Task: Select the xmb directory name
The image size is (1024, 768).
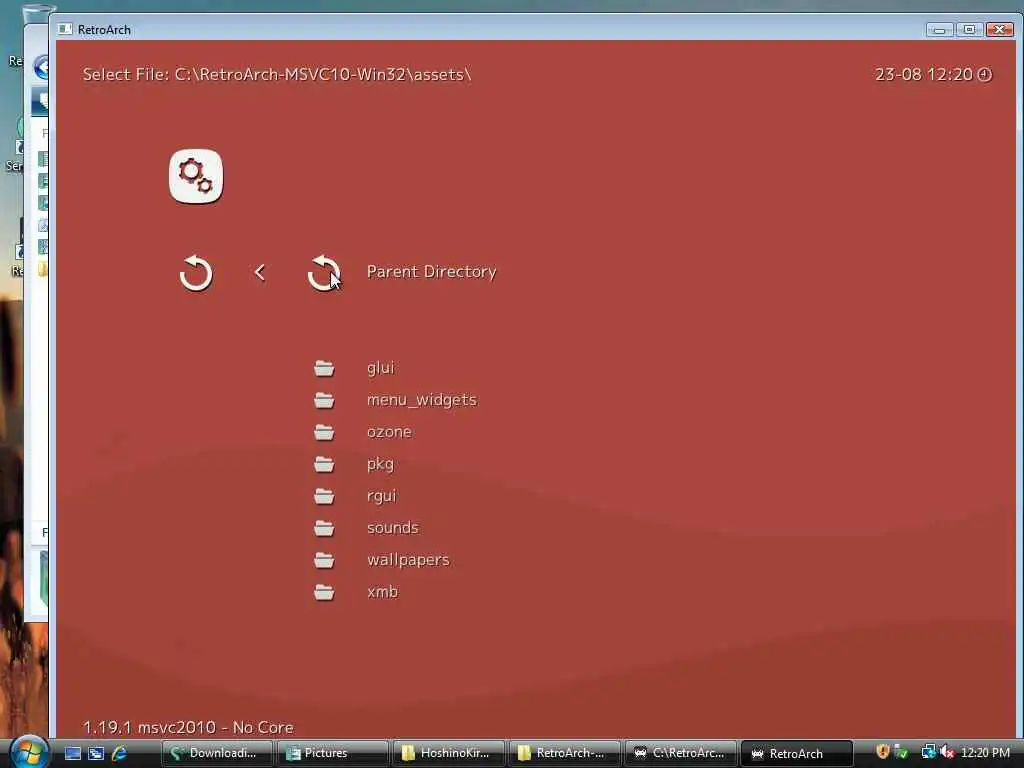Action: [383, 592]
